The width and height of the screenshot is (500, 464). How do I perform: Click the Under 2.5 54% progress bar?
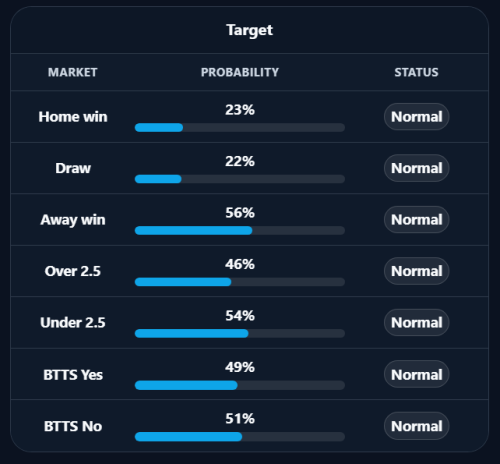(x=240, y=333)
